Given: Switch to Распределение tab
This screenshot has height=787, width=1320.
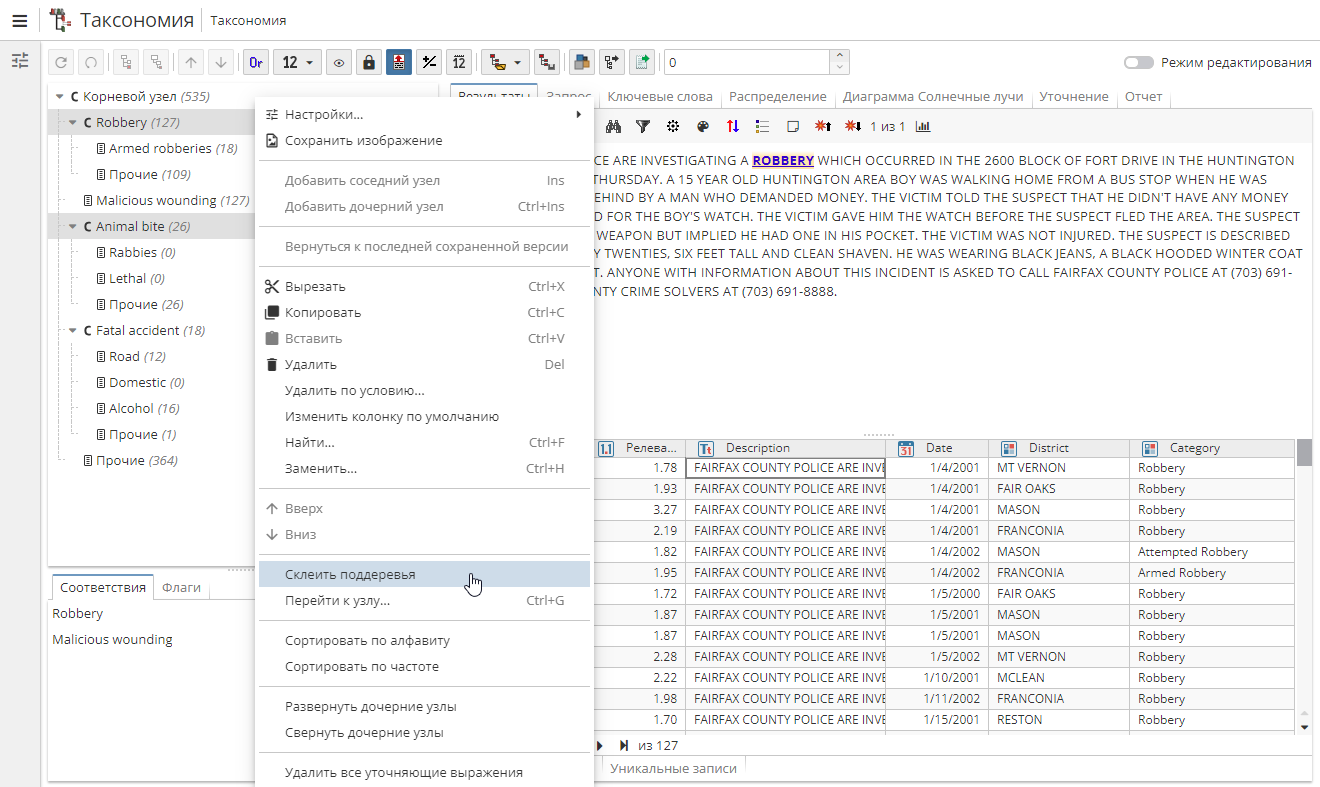Looking at the screenshot, I should 777,97.
